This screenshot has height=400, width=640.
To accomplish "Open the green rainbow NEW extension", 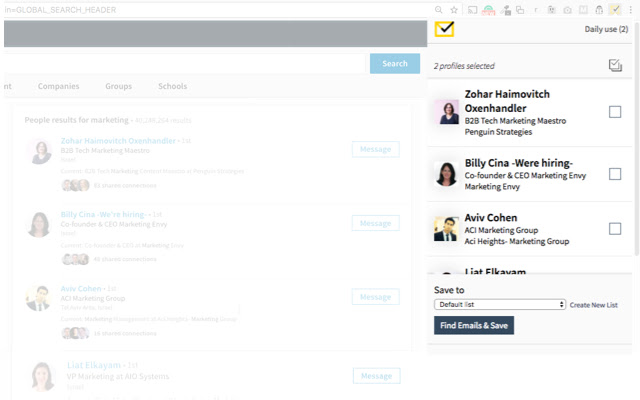I will tap(489, 10).
